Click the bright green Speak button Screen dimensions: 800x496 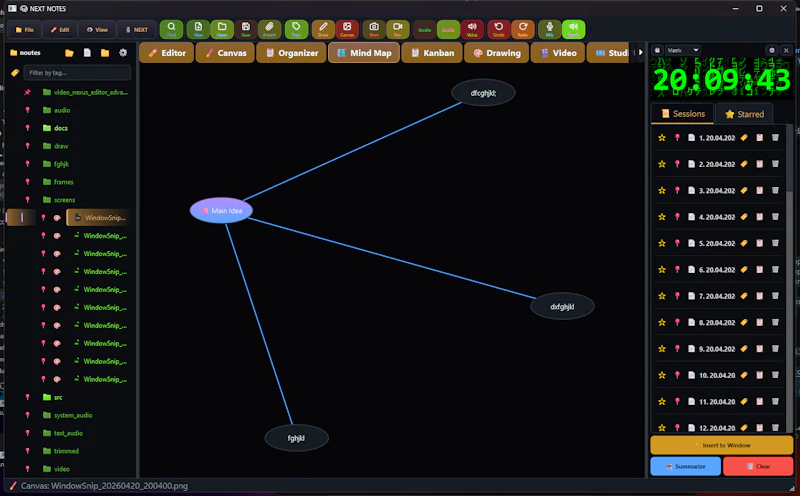tap(573, 29)
